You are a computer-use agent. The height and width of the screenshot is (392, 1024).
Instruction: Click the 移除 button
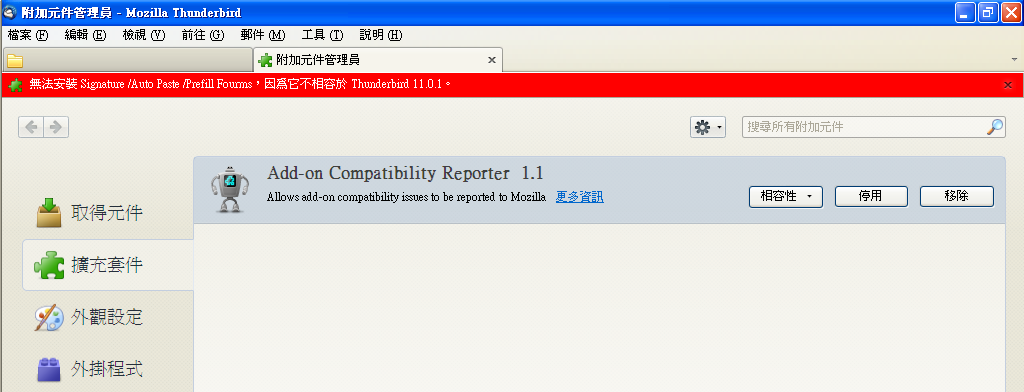(957, 196)
